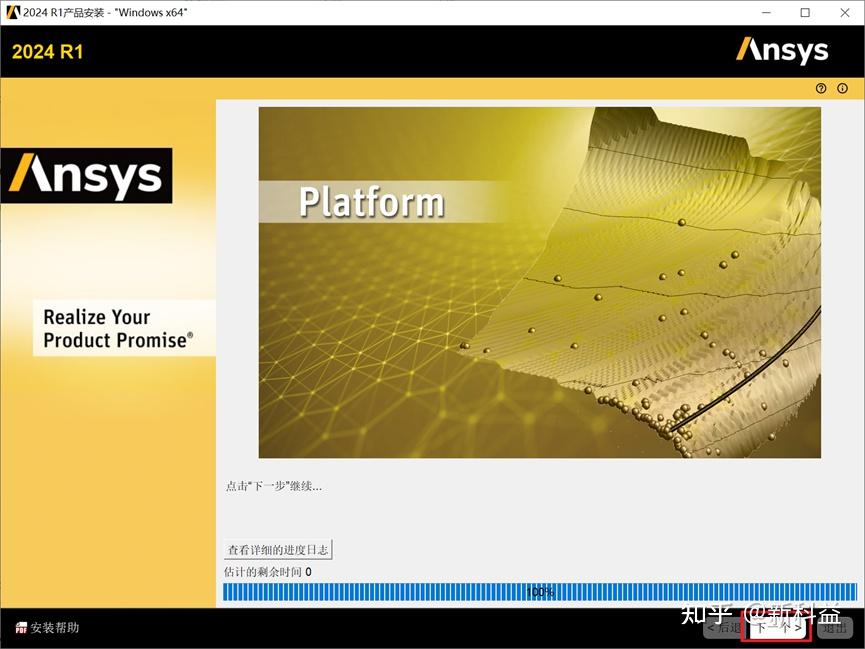Maximize the installer window

(x=805, y=12)
